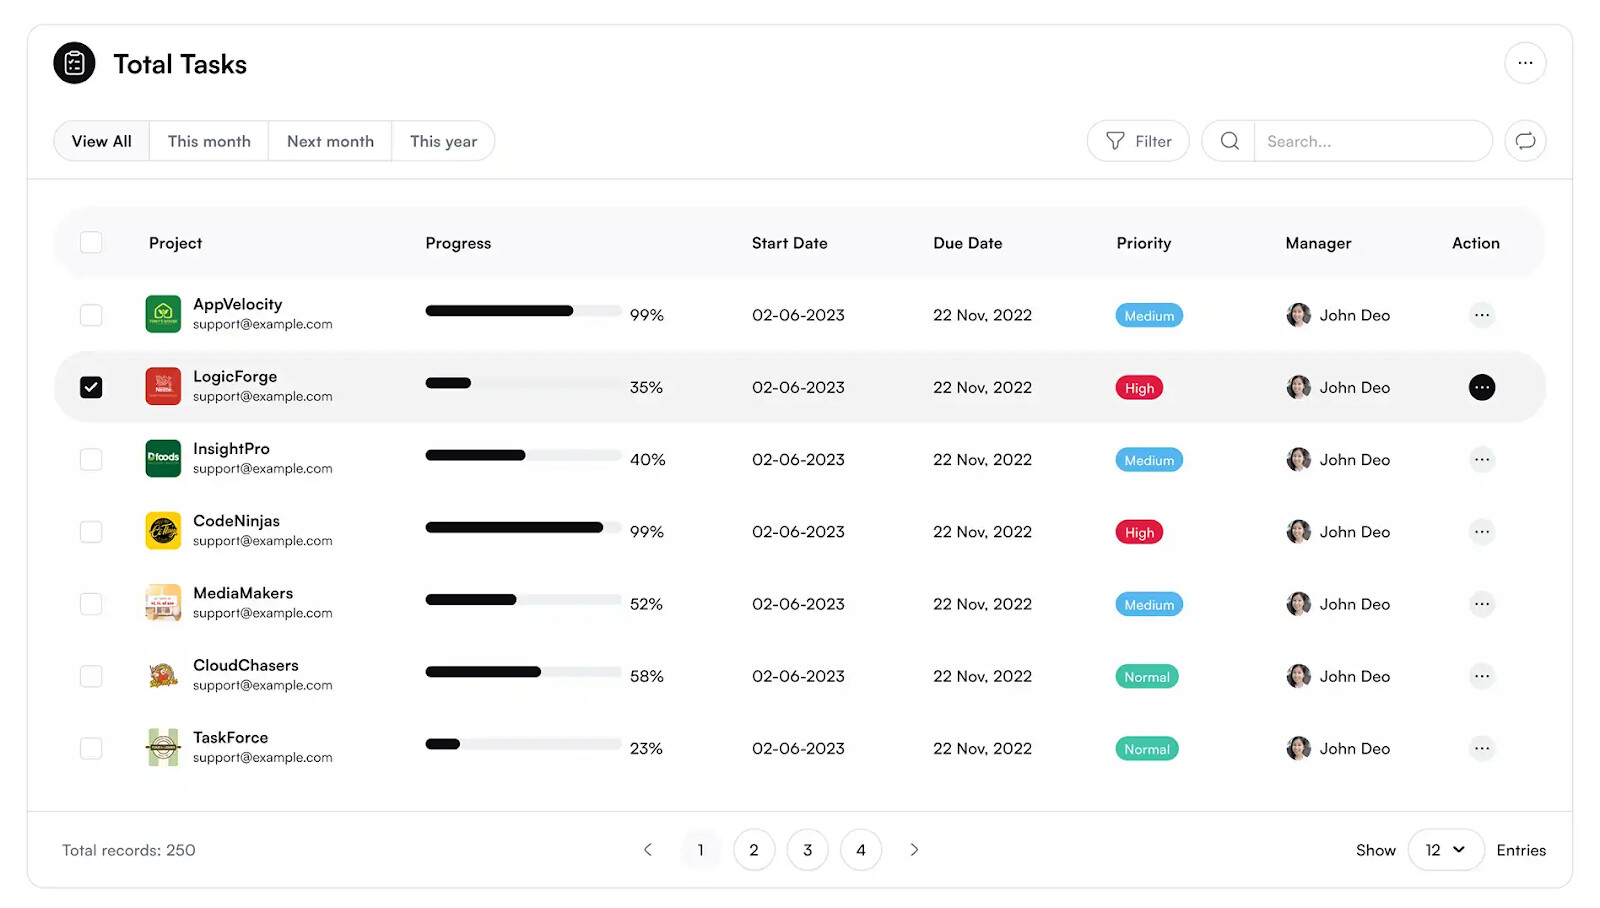This screenshot has width=1600, height=908.
Task: Select the This year tab
Action: (443, 141)
